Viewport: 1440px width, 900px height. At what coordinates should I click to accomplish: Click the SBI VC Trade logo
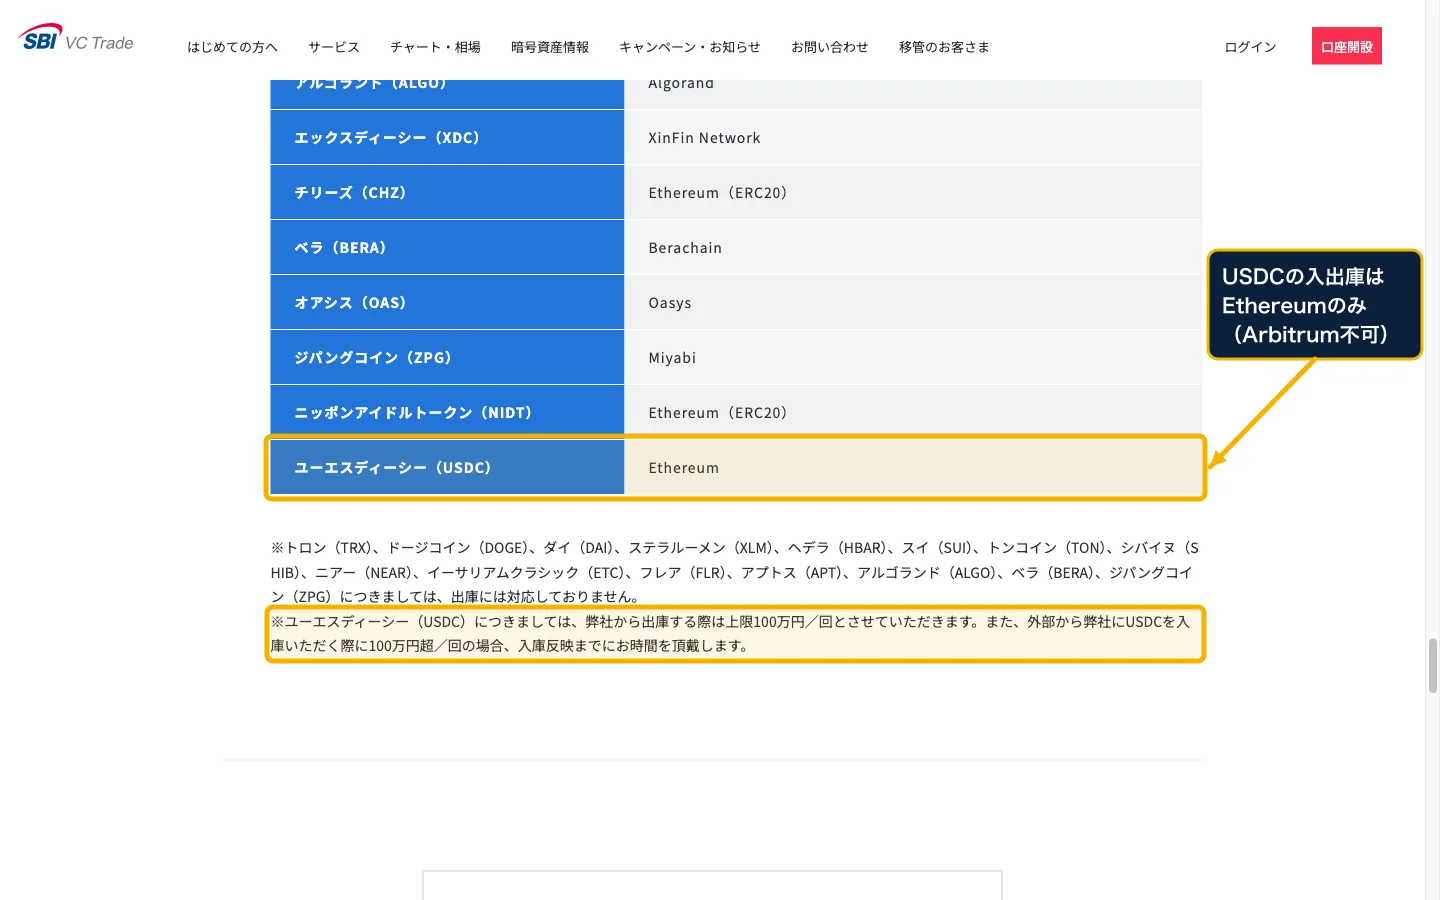[x=76, y=40]
